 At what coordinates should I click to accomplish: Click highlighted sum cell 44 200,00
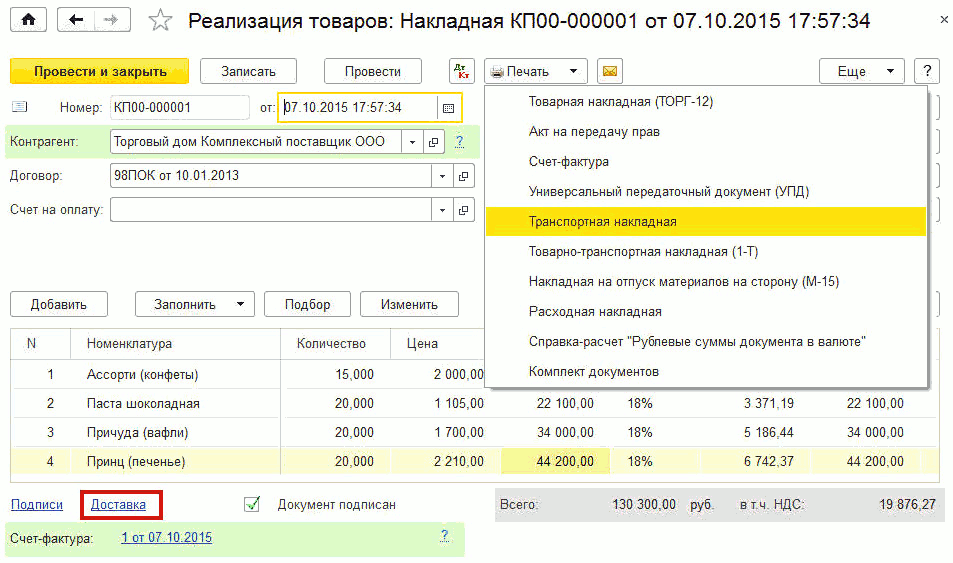pos(556,461)
